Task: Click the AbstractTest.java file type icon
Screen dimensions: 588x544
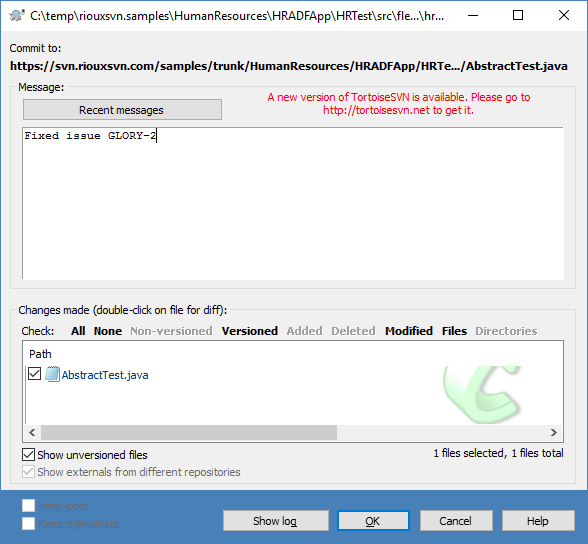Action: [52, 374]
